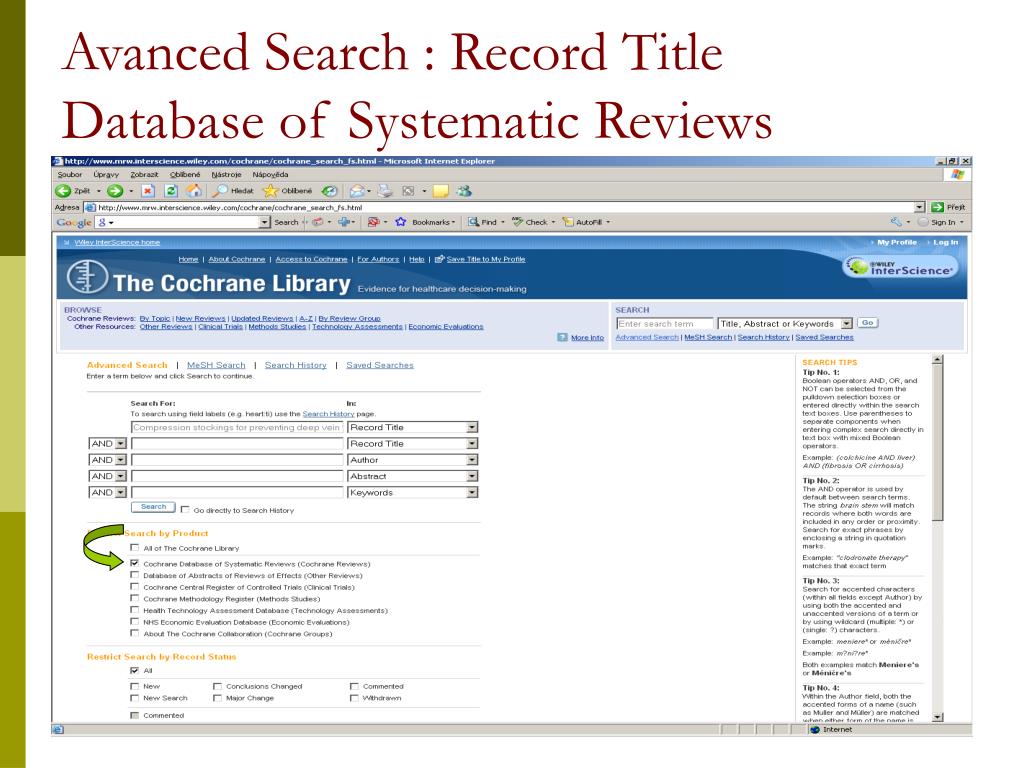Open the Keywords field dropdown
This screenshot has width=1024, height=768.
[472, 492]
